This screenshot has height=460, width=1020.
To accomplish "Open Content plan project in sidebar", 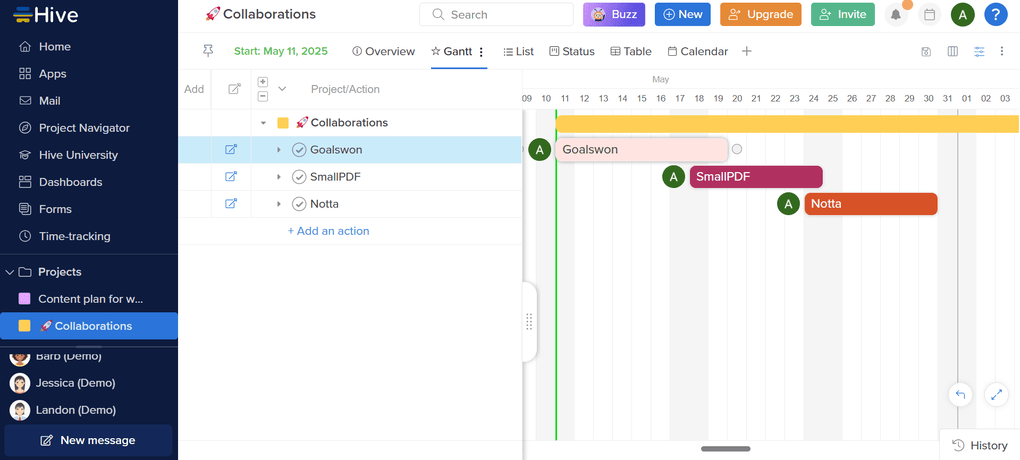I will (x=88, y=299).
